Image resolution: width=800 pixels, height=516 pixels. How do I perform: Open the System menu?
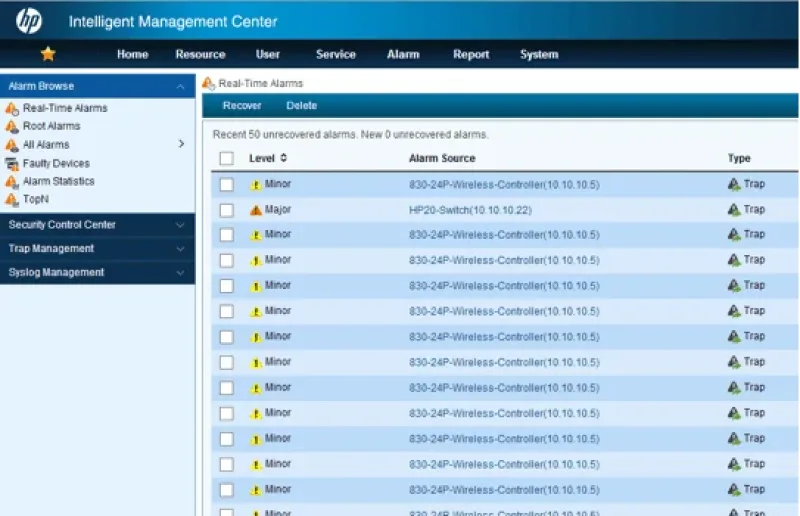[539, 54]
